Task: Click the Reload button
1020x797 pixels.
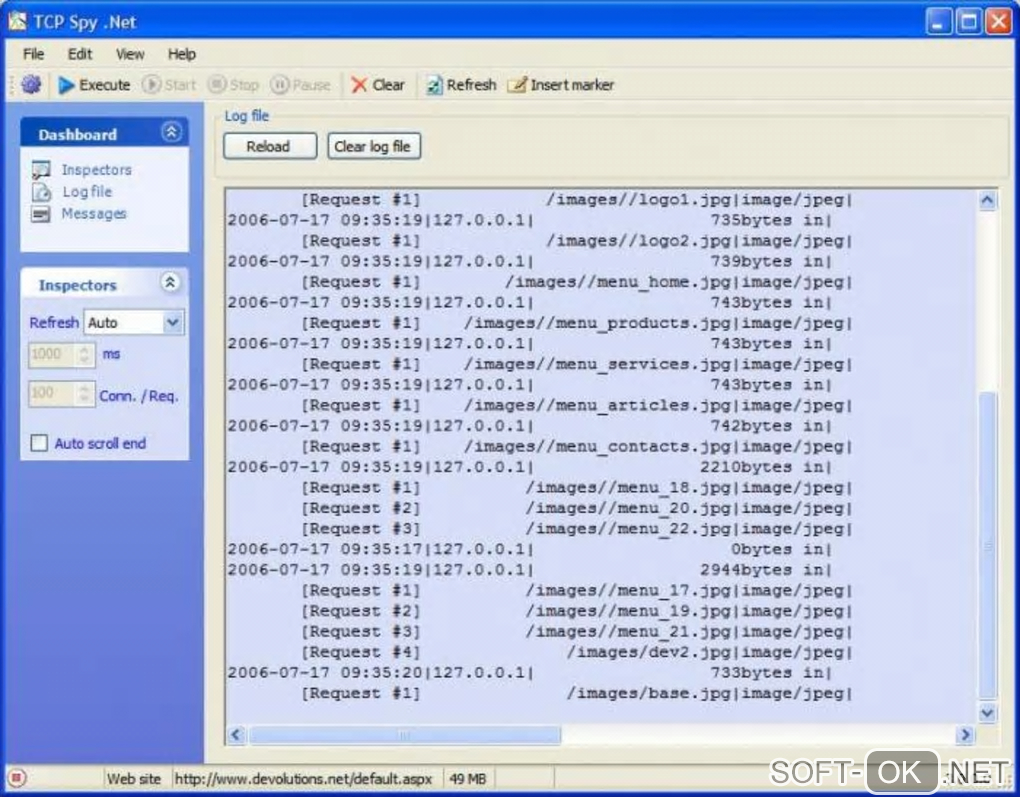Action: coord(270,146)
